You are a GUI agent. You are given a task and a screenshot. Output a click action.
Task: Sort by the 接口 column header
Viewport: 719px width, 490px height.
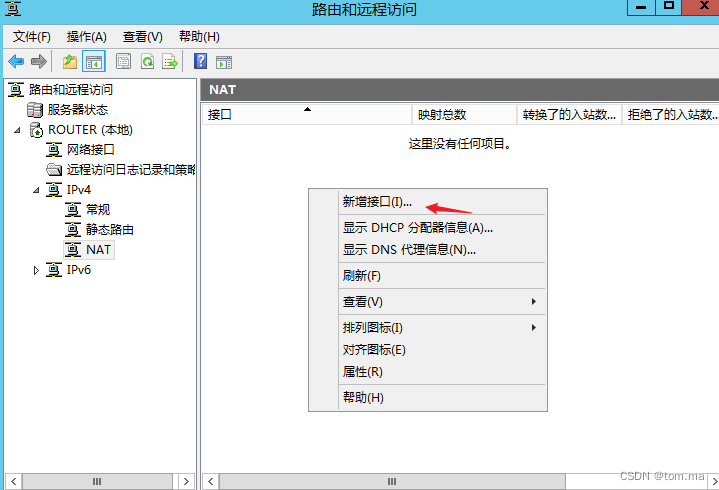tap(306, 115)
